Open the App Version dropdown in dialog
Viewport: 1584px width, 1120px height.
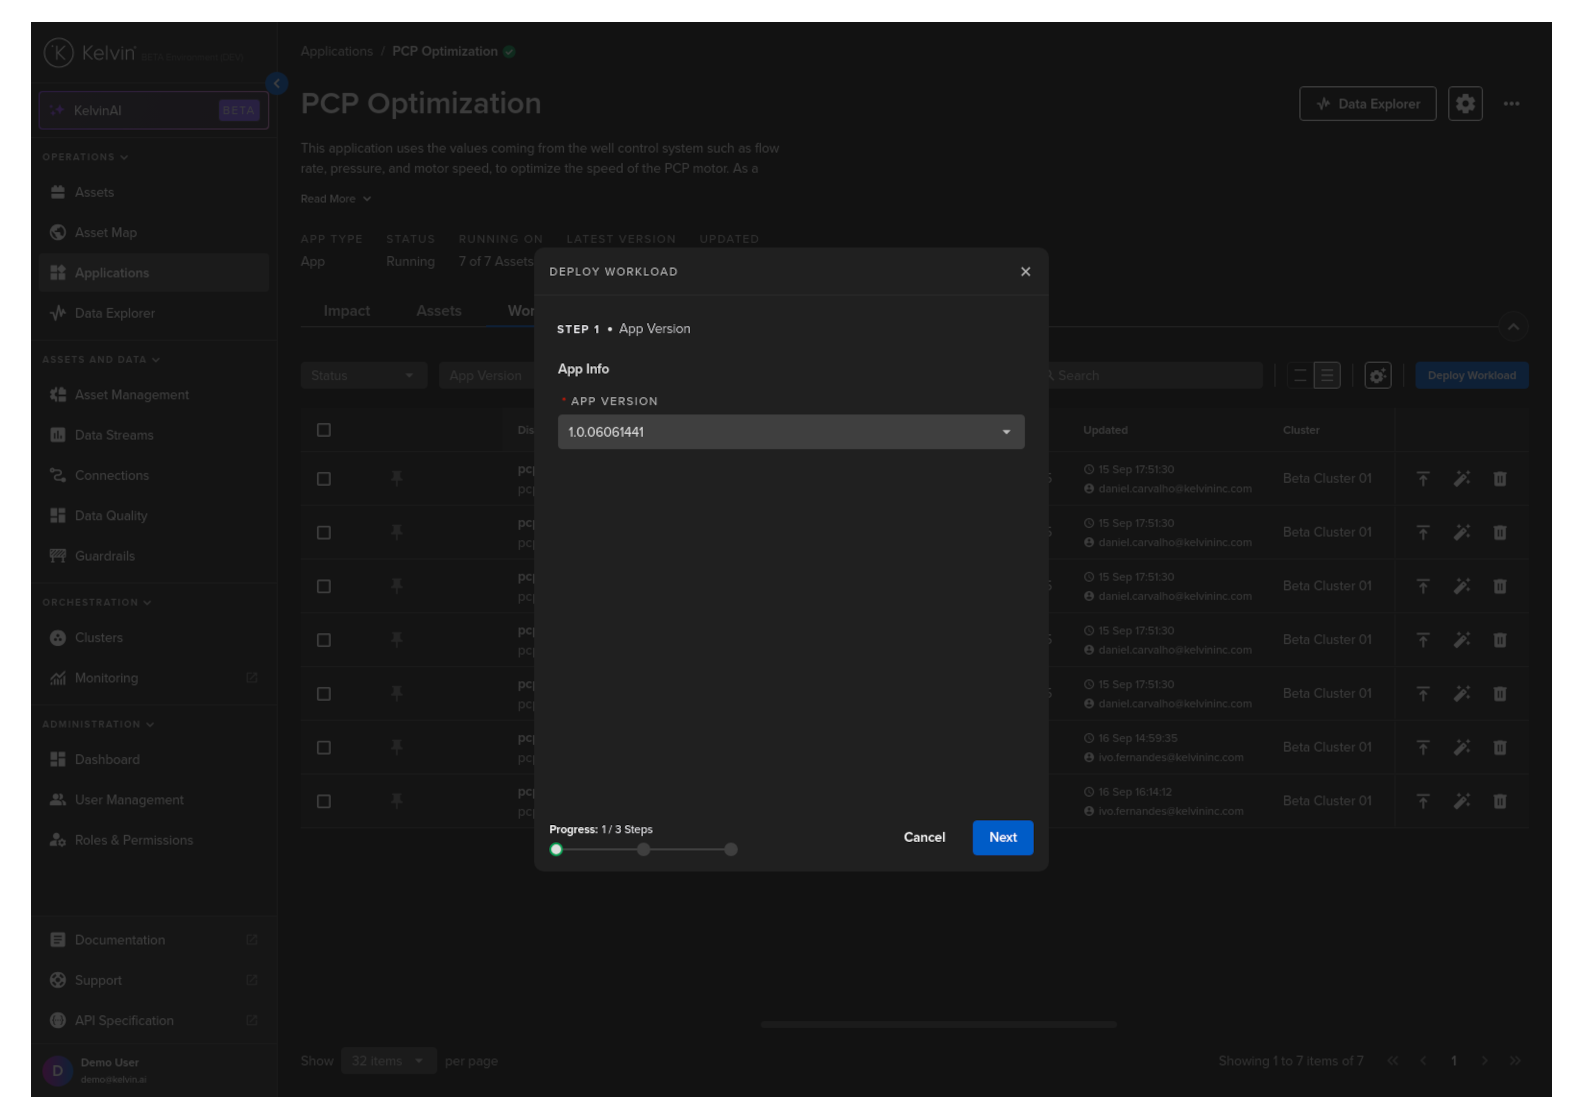[x=790, y=432]
